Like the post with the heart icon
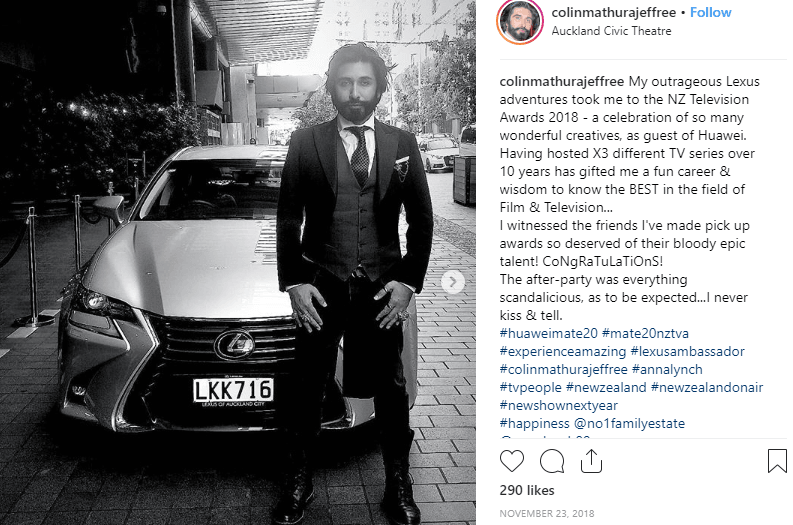Viewport: 793px width, 525px height. tap(512, 461)
